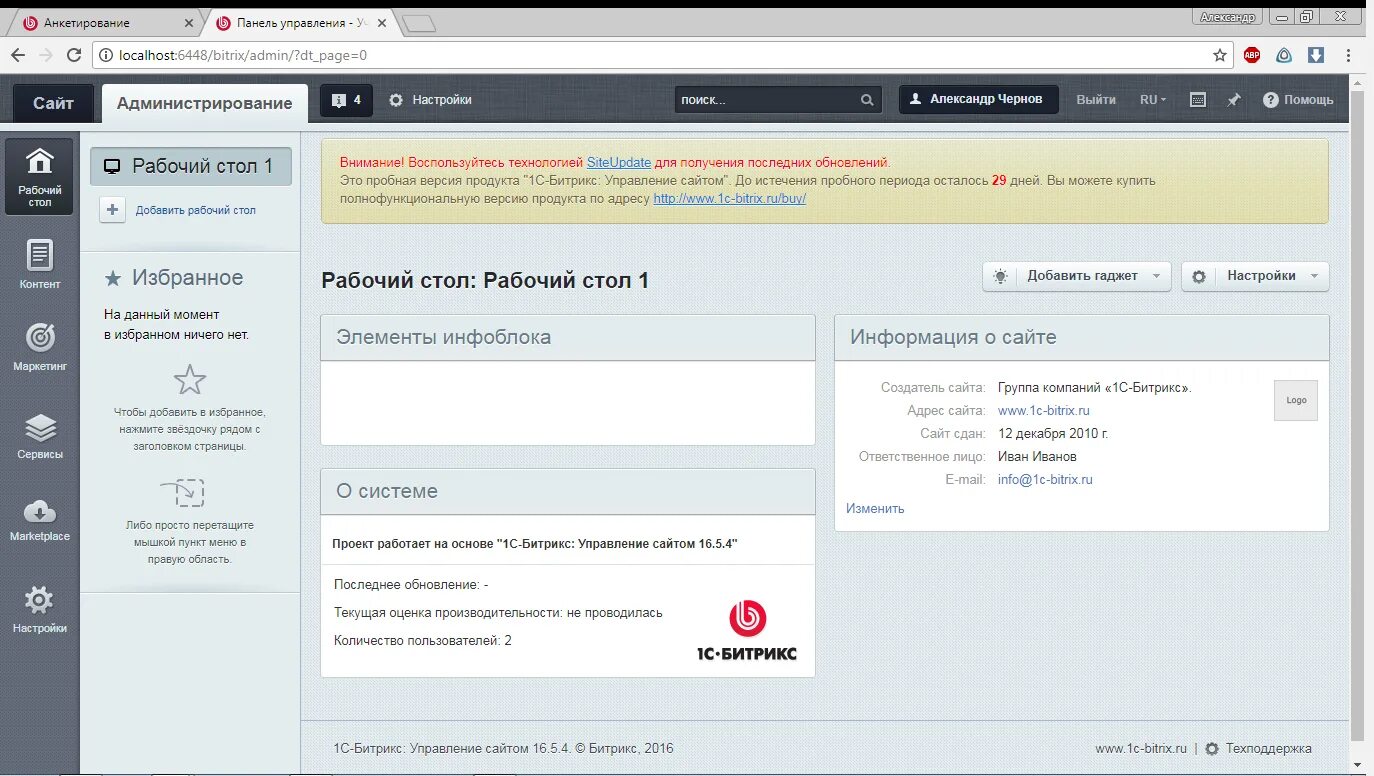
Task: Click the Помощь question mark icon
Action: (x=1270, y=100)
